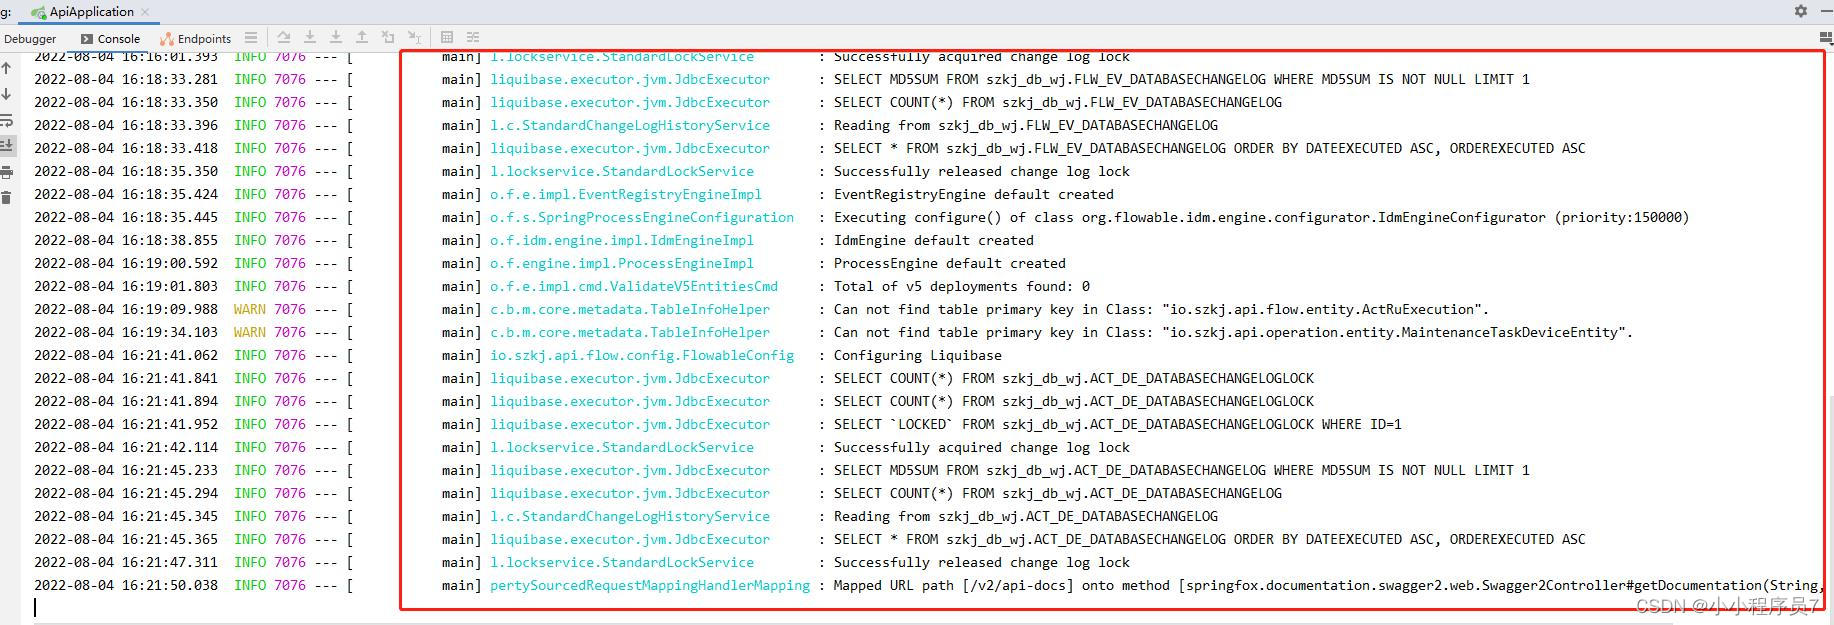The height and width of the screenshot is (625, 1834).
Task: Clear all console output with trash icon
Action: coord(7,198)
